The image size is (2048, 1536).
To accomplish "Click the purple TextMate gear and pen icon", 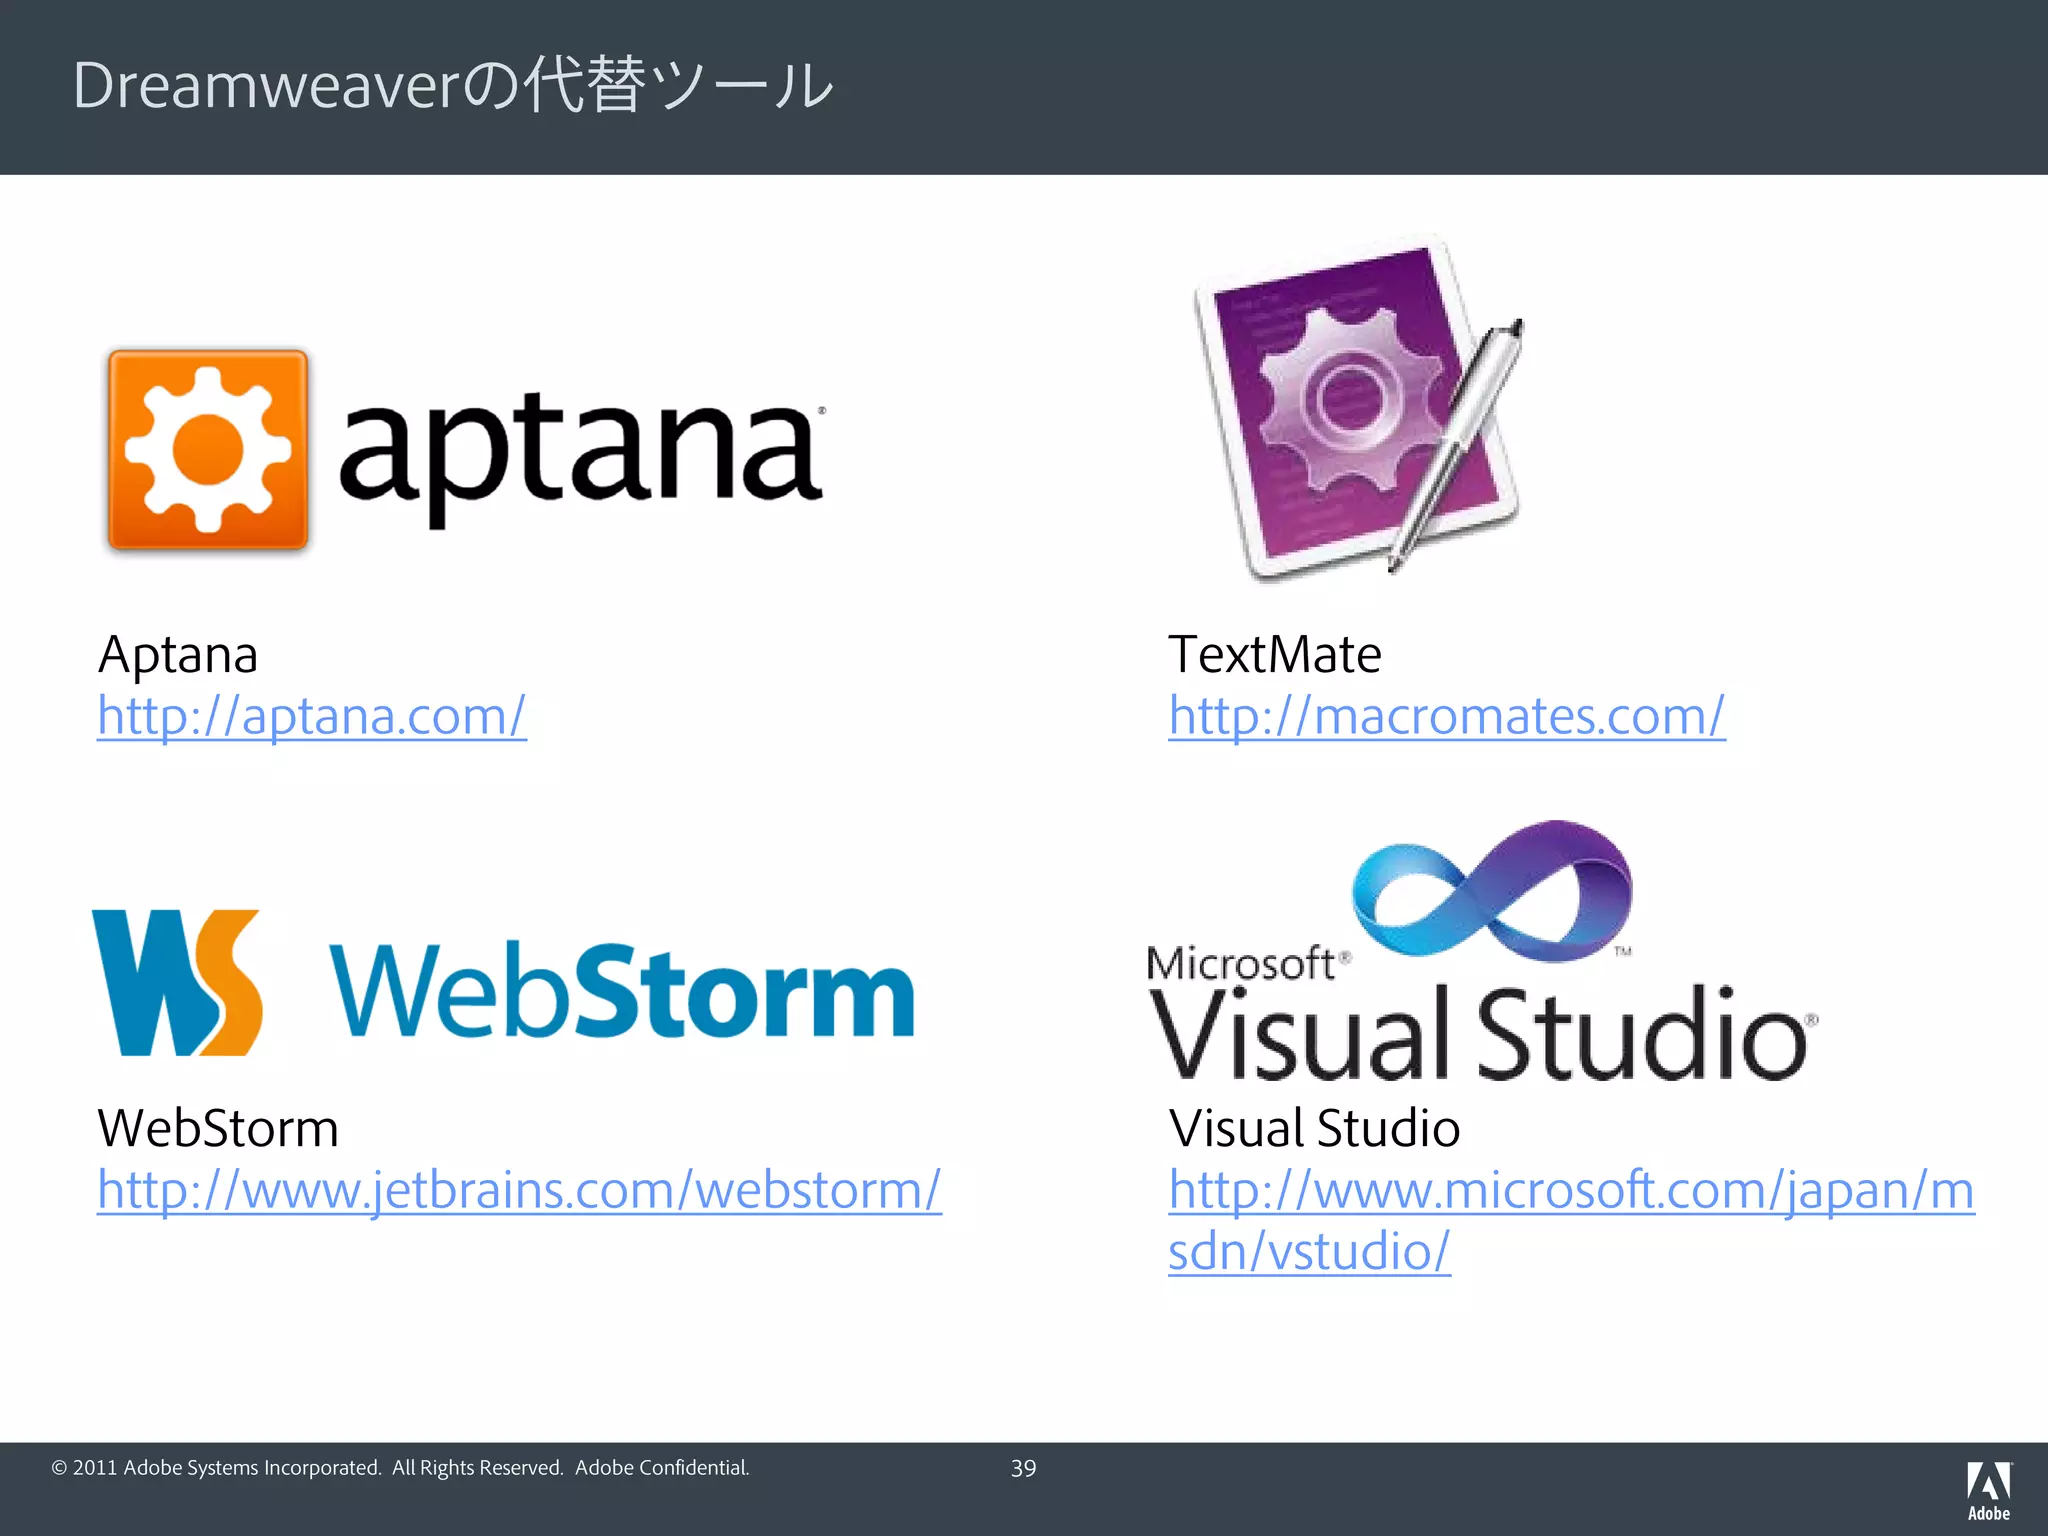I will (1359, 408).
